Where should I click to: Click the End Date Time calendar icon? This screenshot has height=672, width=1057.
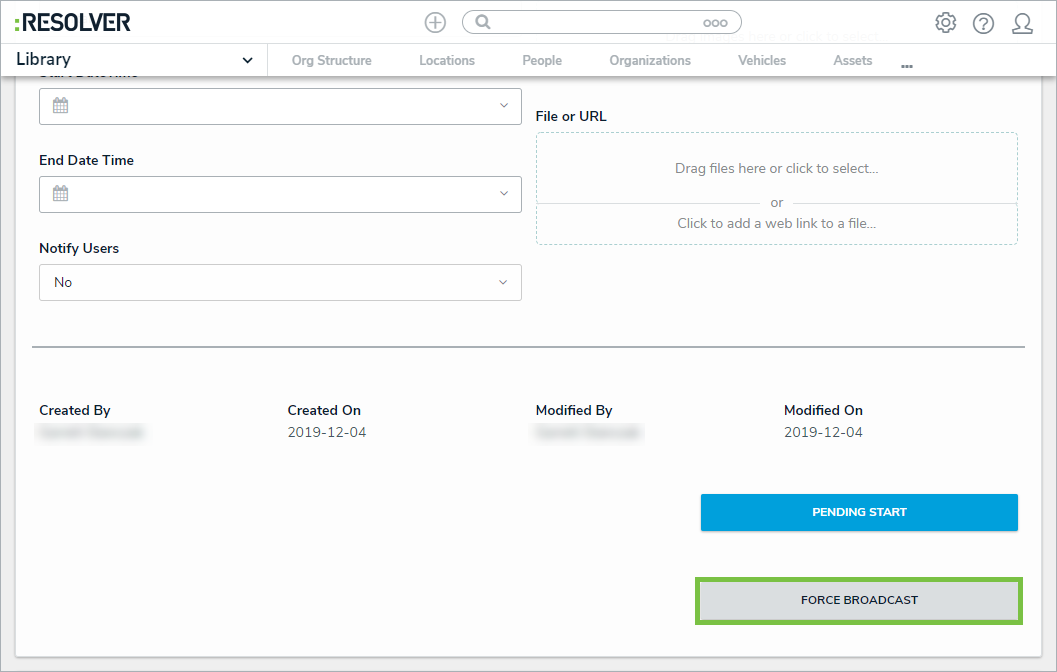[x=60, y=194]
